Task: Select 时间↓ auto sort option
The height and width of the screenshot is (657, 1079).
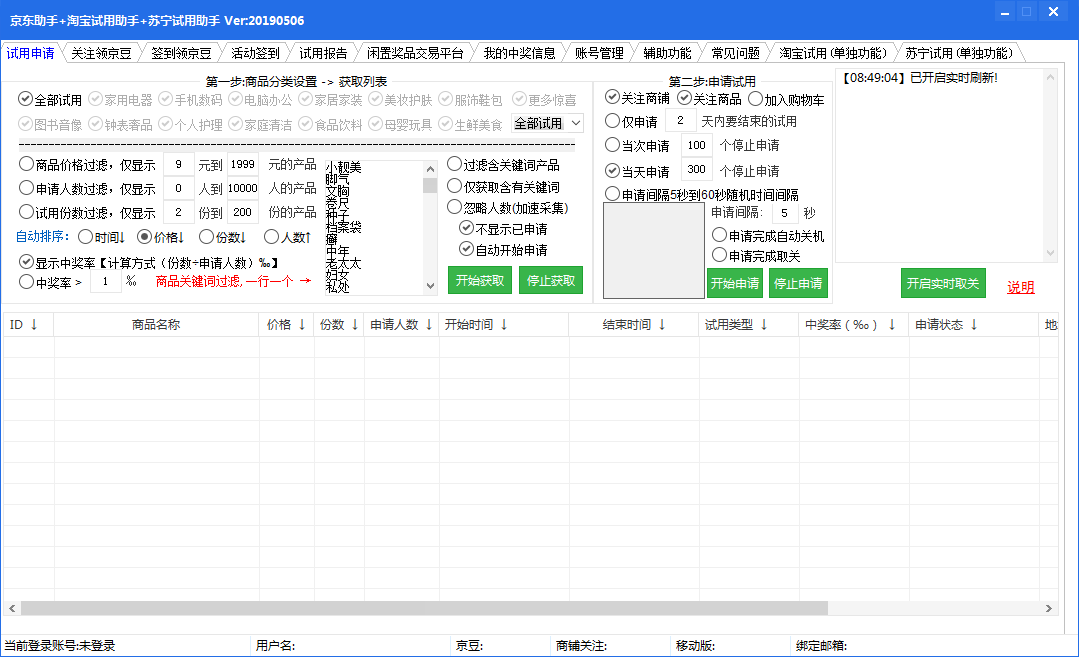Action: tap(101, 237)
